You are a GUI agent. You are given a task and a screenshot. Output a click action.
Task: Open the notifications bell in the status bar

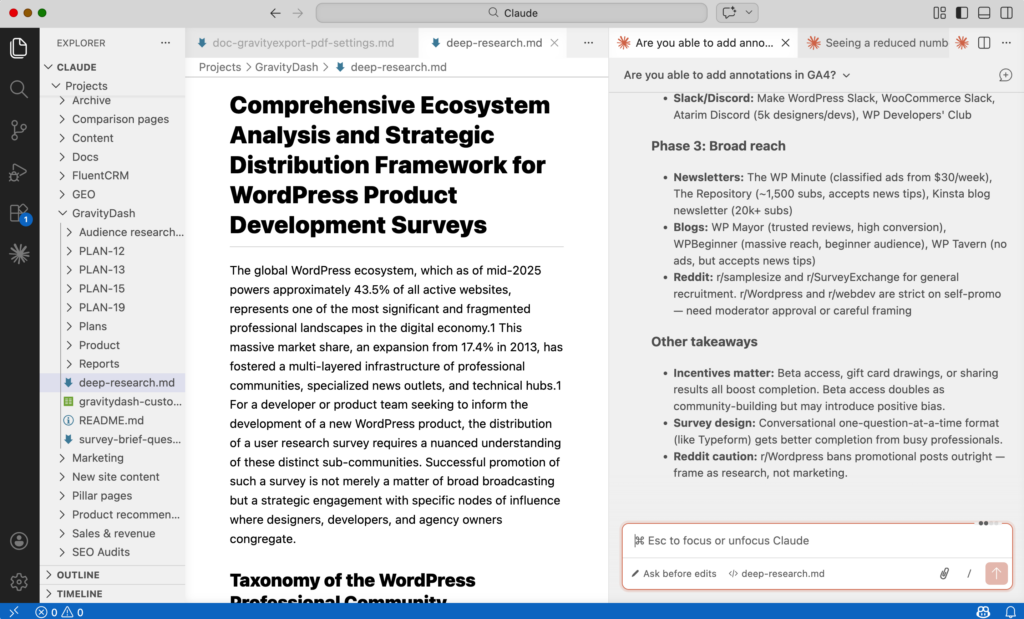point(1012,611)
